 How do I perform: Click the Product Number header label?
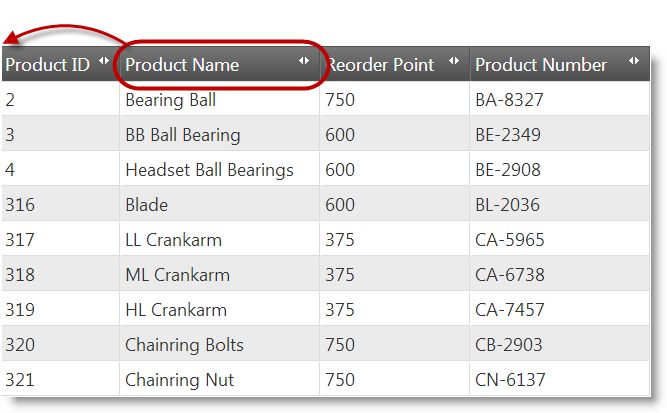(x=541, y=65)
